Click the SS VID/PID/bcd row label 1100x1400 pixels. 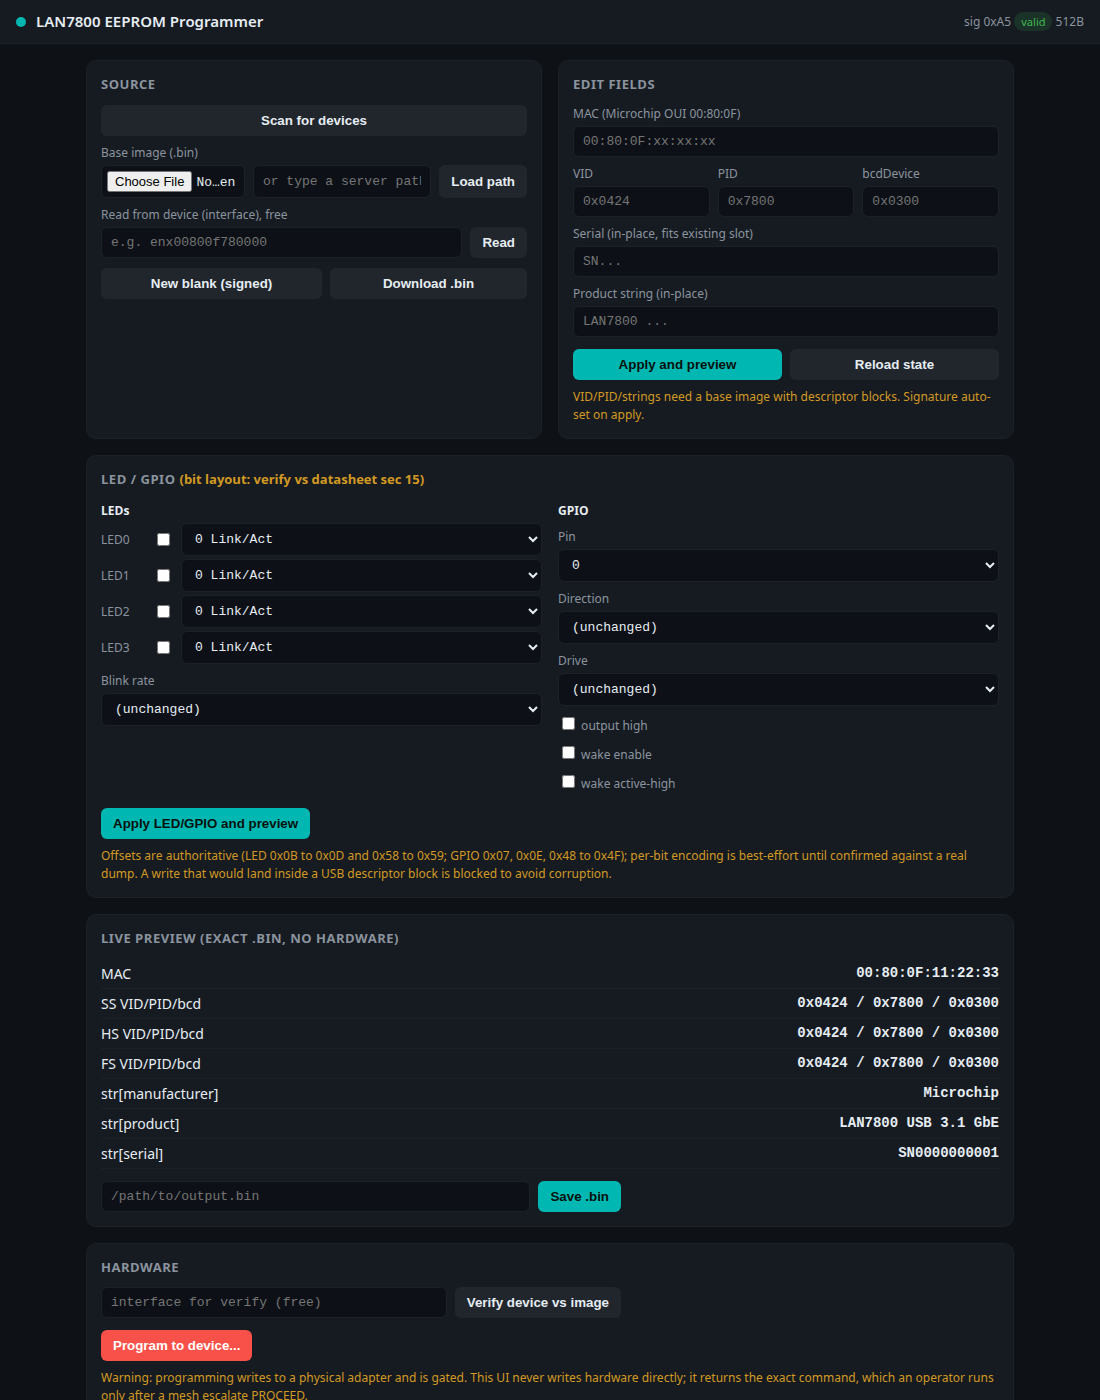tap(151, 1004)
